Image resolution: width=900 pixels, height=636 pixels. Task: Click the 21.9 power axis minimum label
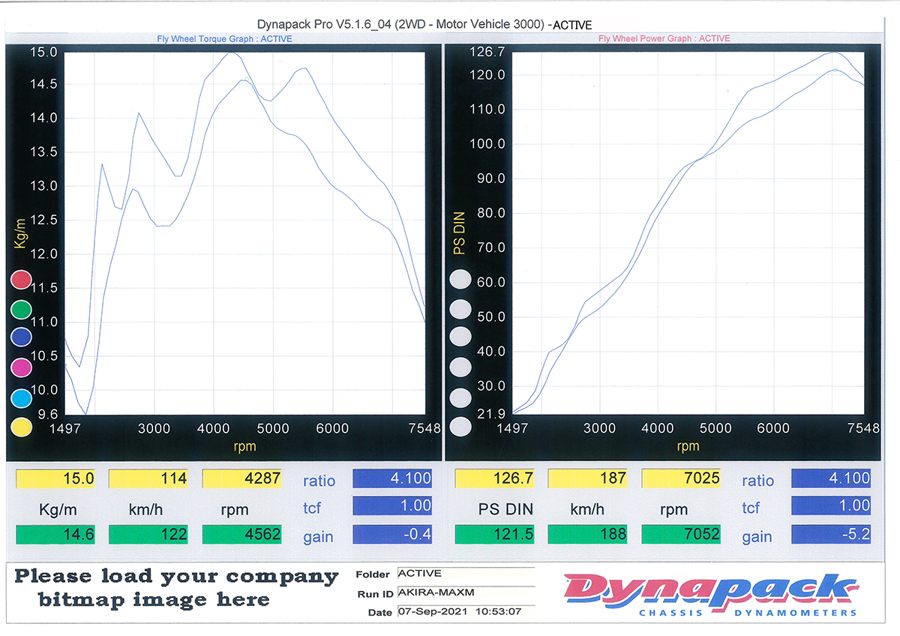point(491,414)
